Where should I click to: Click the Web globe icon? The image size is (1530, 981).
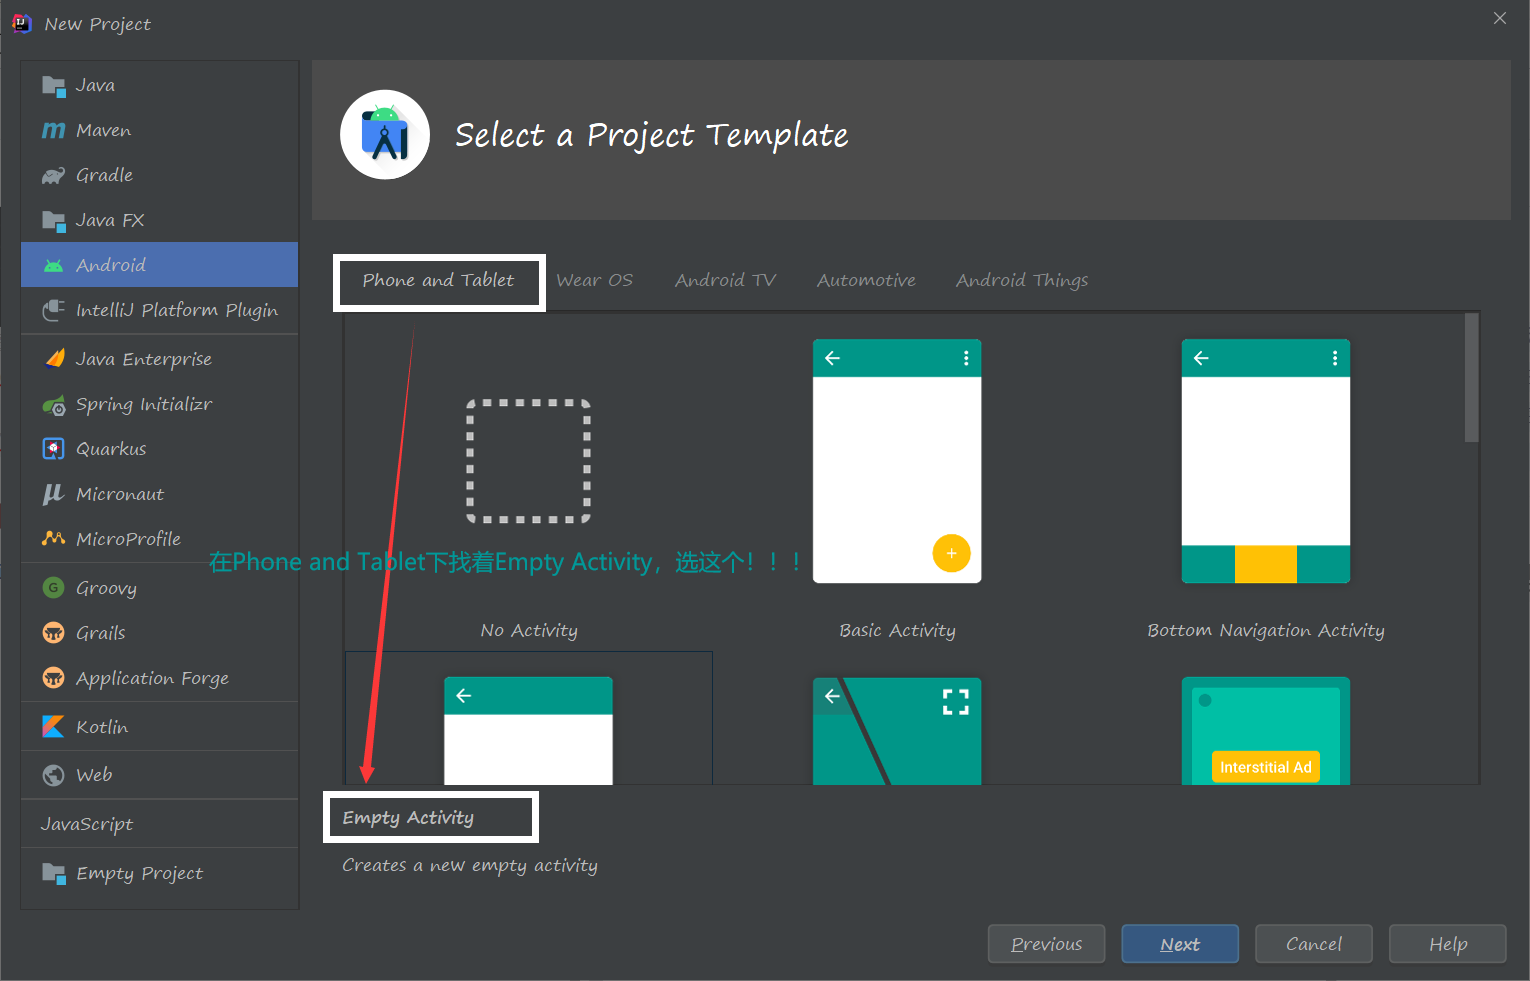click(54, 775)
